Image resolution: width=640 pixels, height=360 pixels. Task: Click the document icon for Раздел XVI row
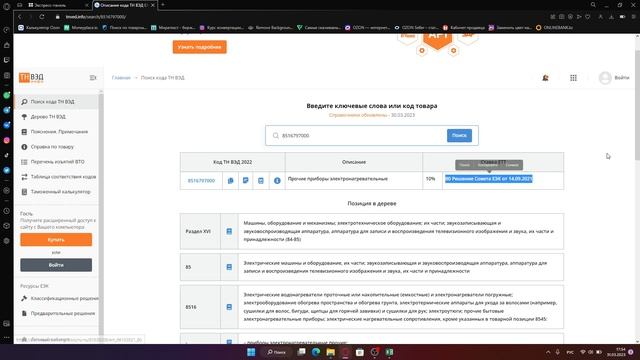coord(229,231)
